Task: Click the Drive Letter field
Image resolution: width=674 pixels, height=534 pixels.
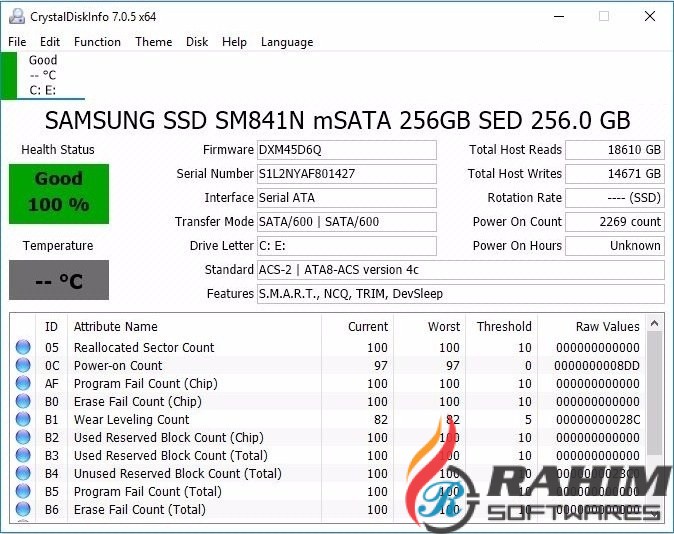Action: pos(347,246)
